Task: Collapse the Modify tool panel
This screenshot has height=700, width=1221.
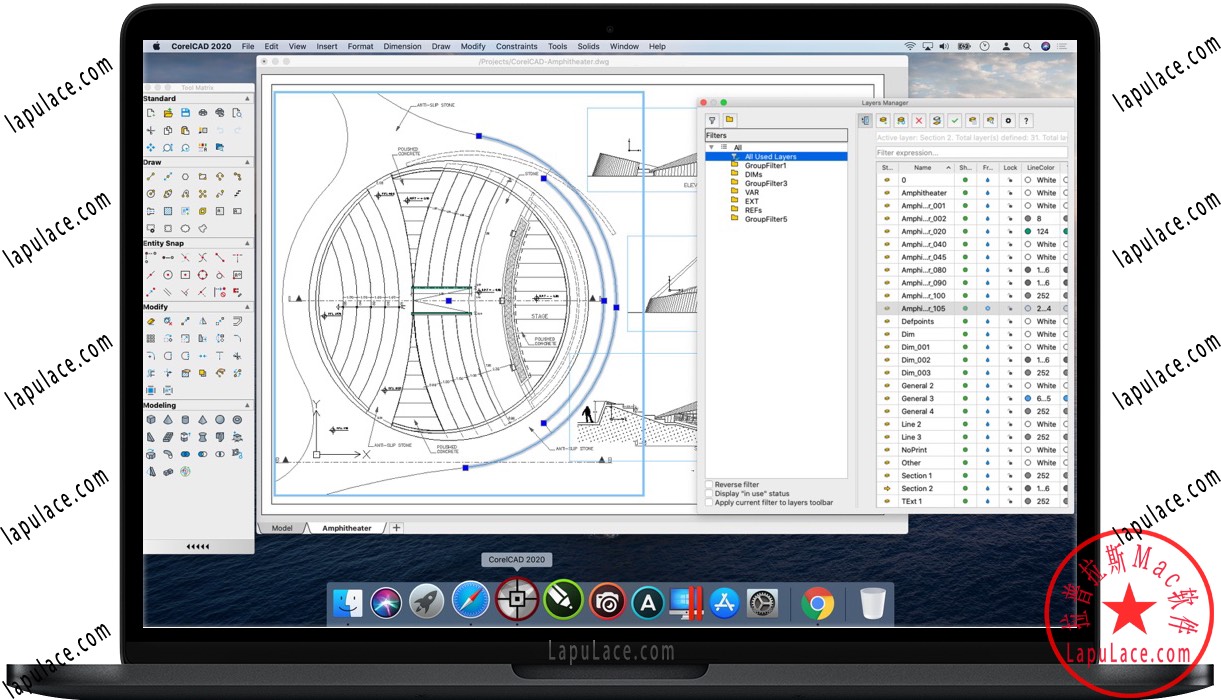Action: click(248, 307)
